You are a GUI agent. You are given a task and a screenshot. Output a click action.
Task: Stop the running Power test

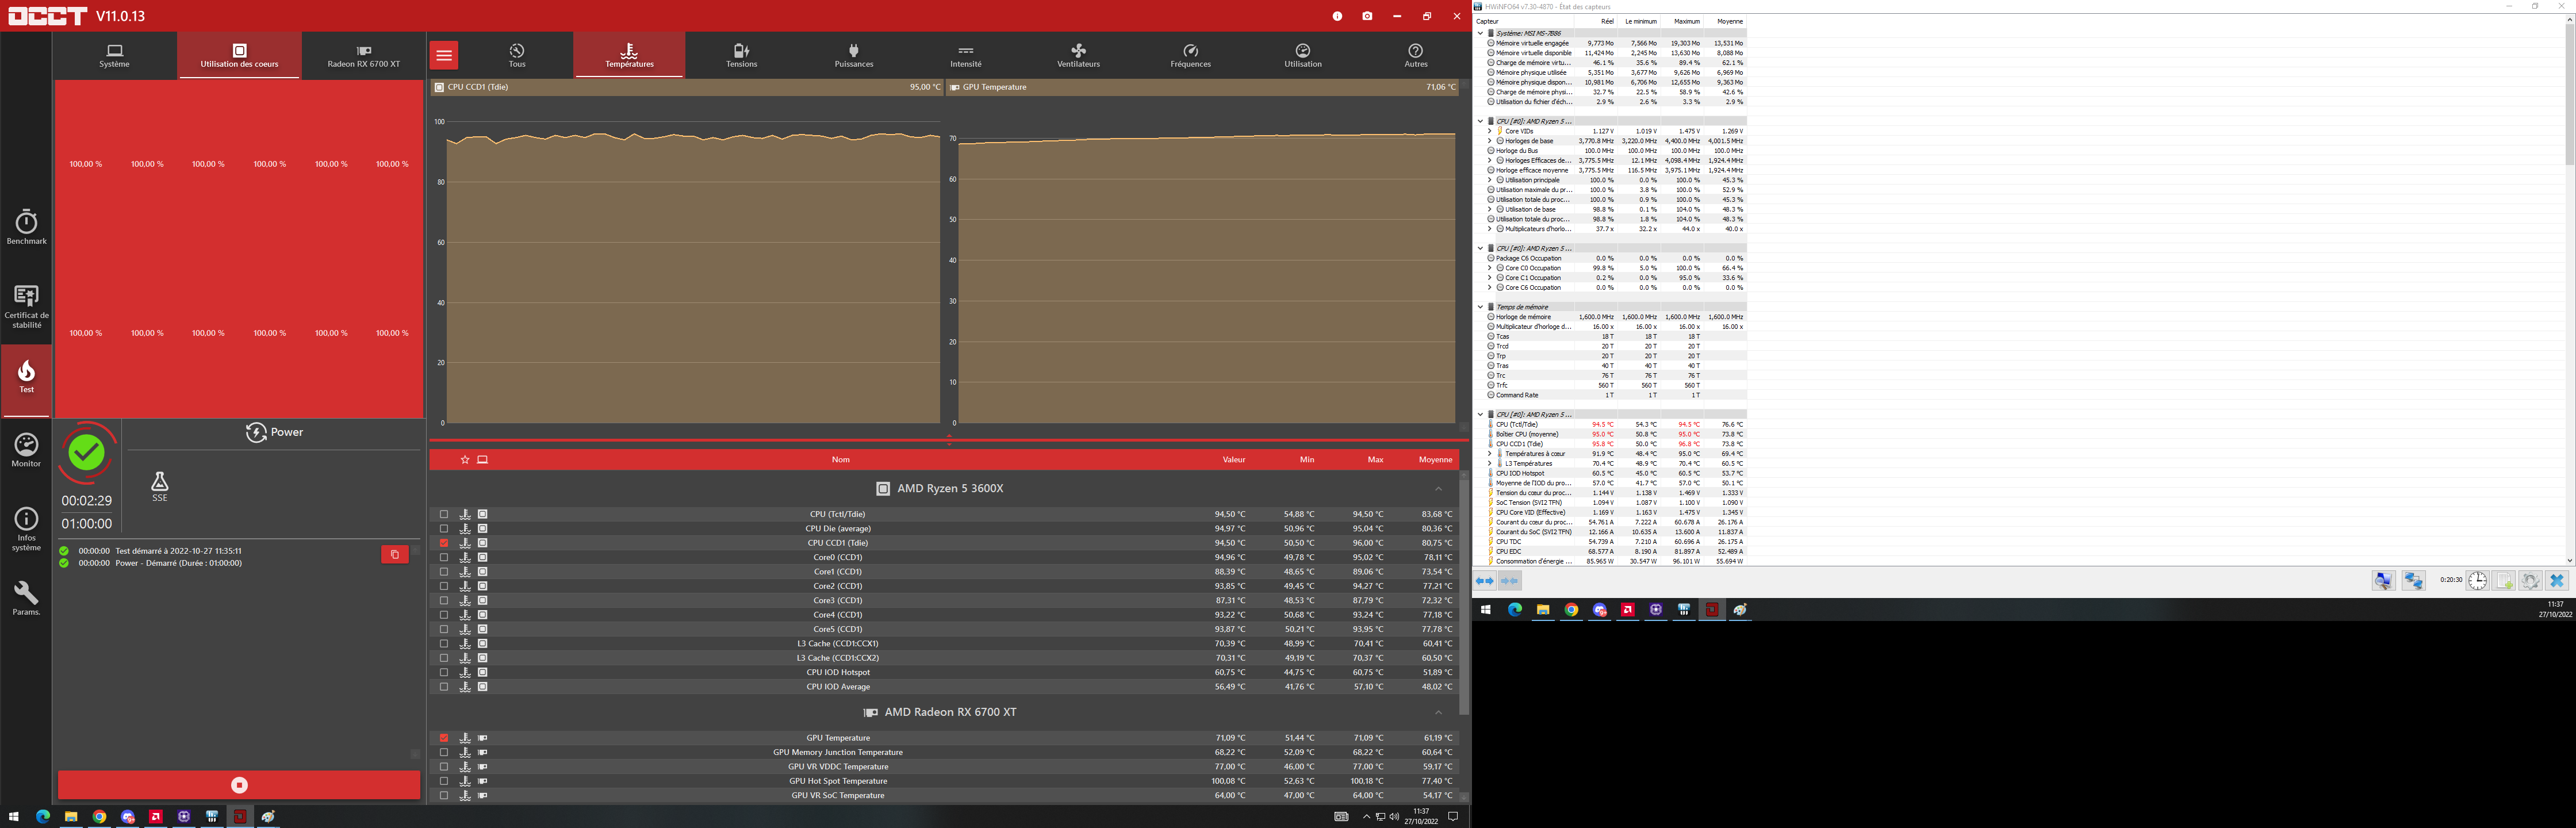tap(239, 785)
